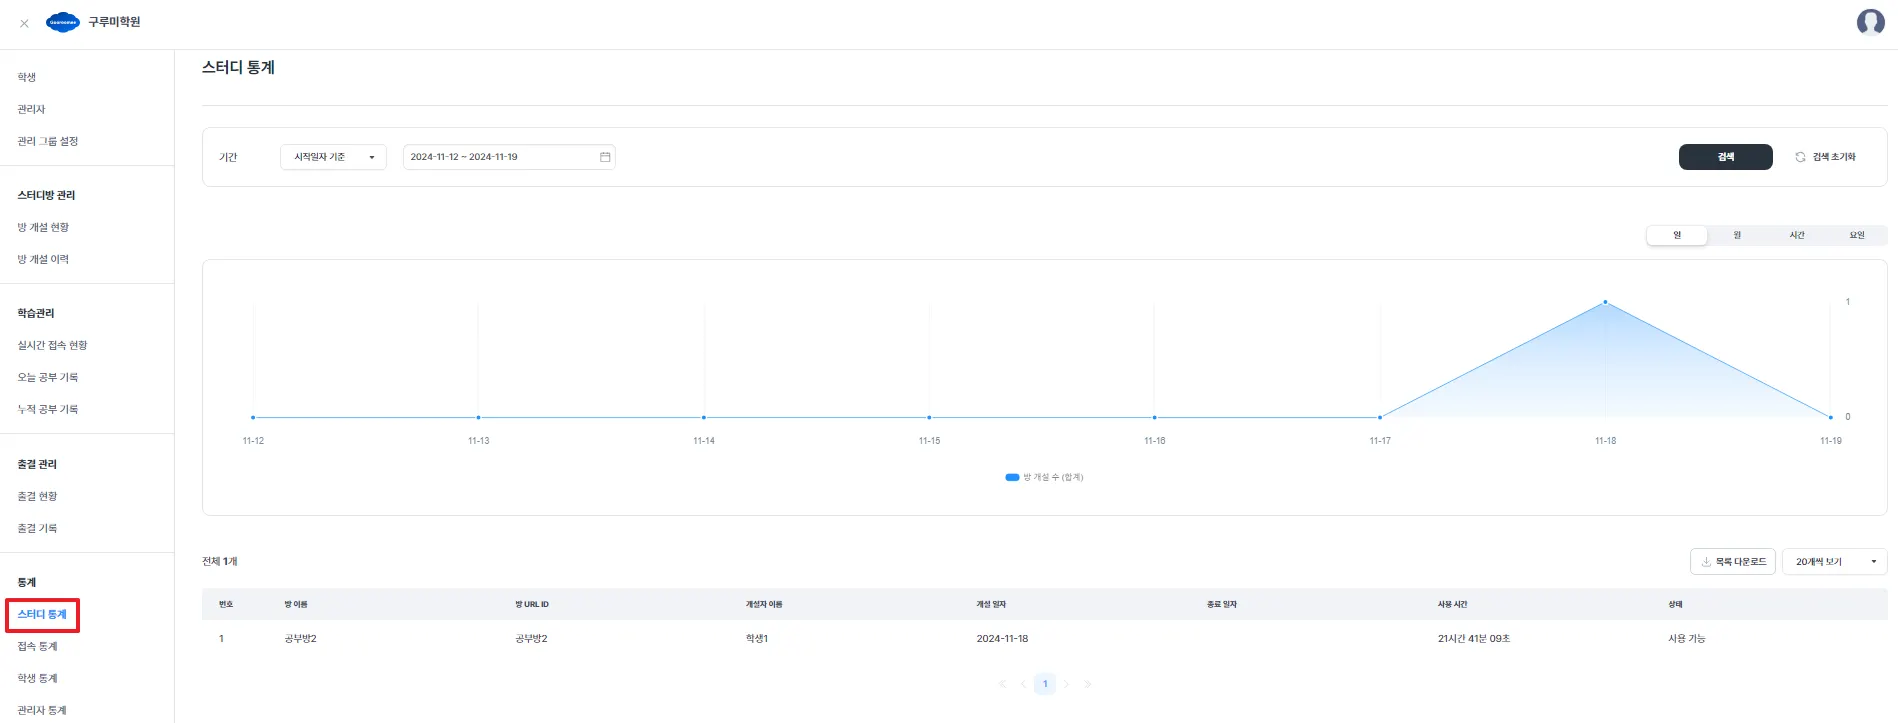Open 누적 공부 기록 page
Viewport: 1898px width, 723px height.
[47, 409]
